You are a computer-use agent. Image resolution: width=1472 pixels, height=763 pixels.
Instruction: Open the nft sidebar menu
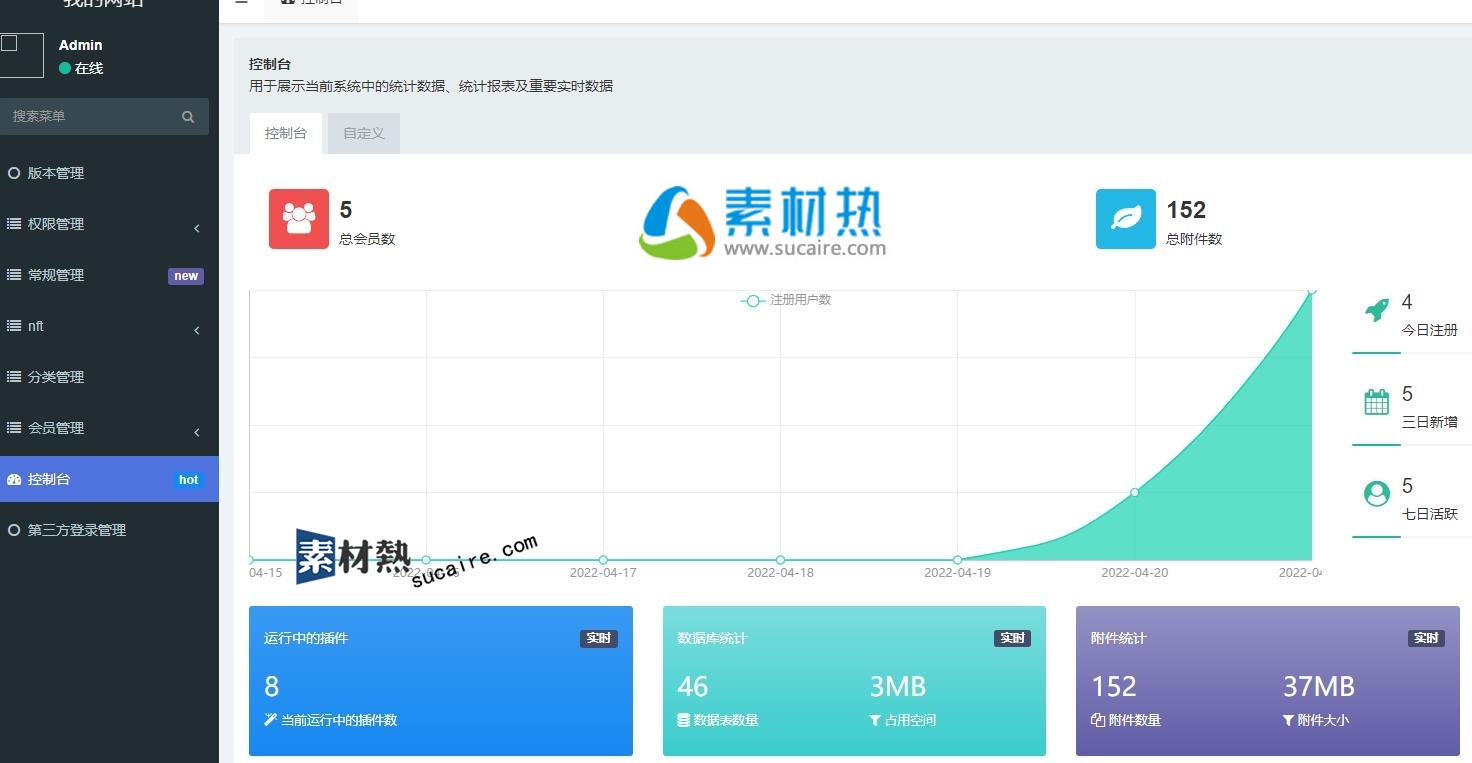point(109,326)
